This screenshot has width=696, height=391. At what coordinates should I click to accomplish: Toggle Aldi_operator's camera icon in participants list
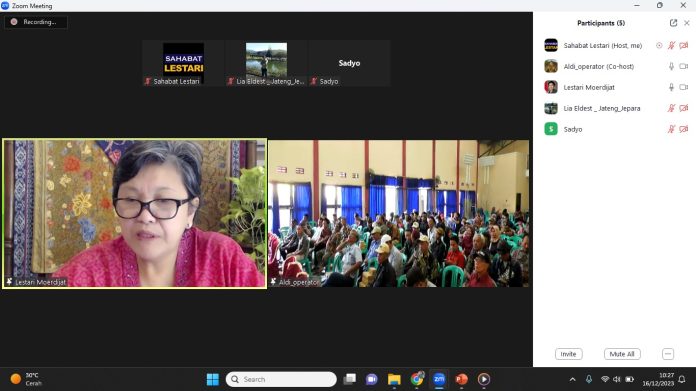(684, 66)
